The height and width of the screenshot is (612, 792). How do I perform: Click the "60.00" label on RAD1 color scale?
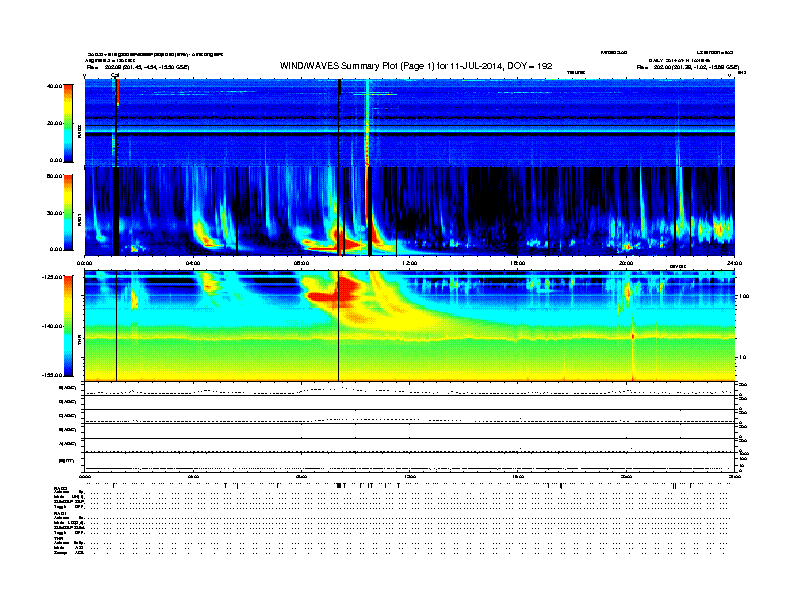[55, 176]
